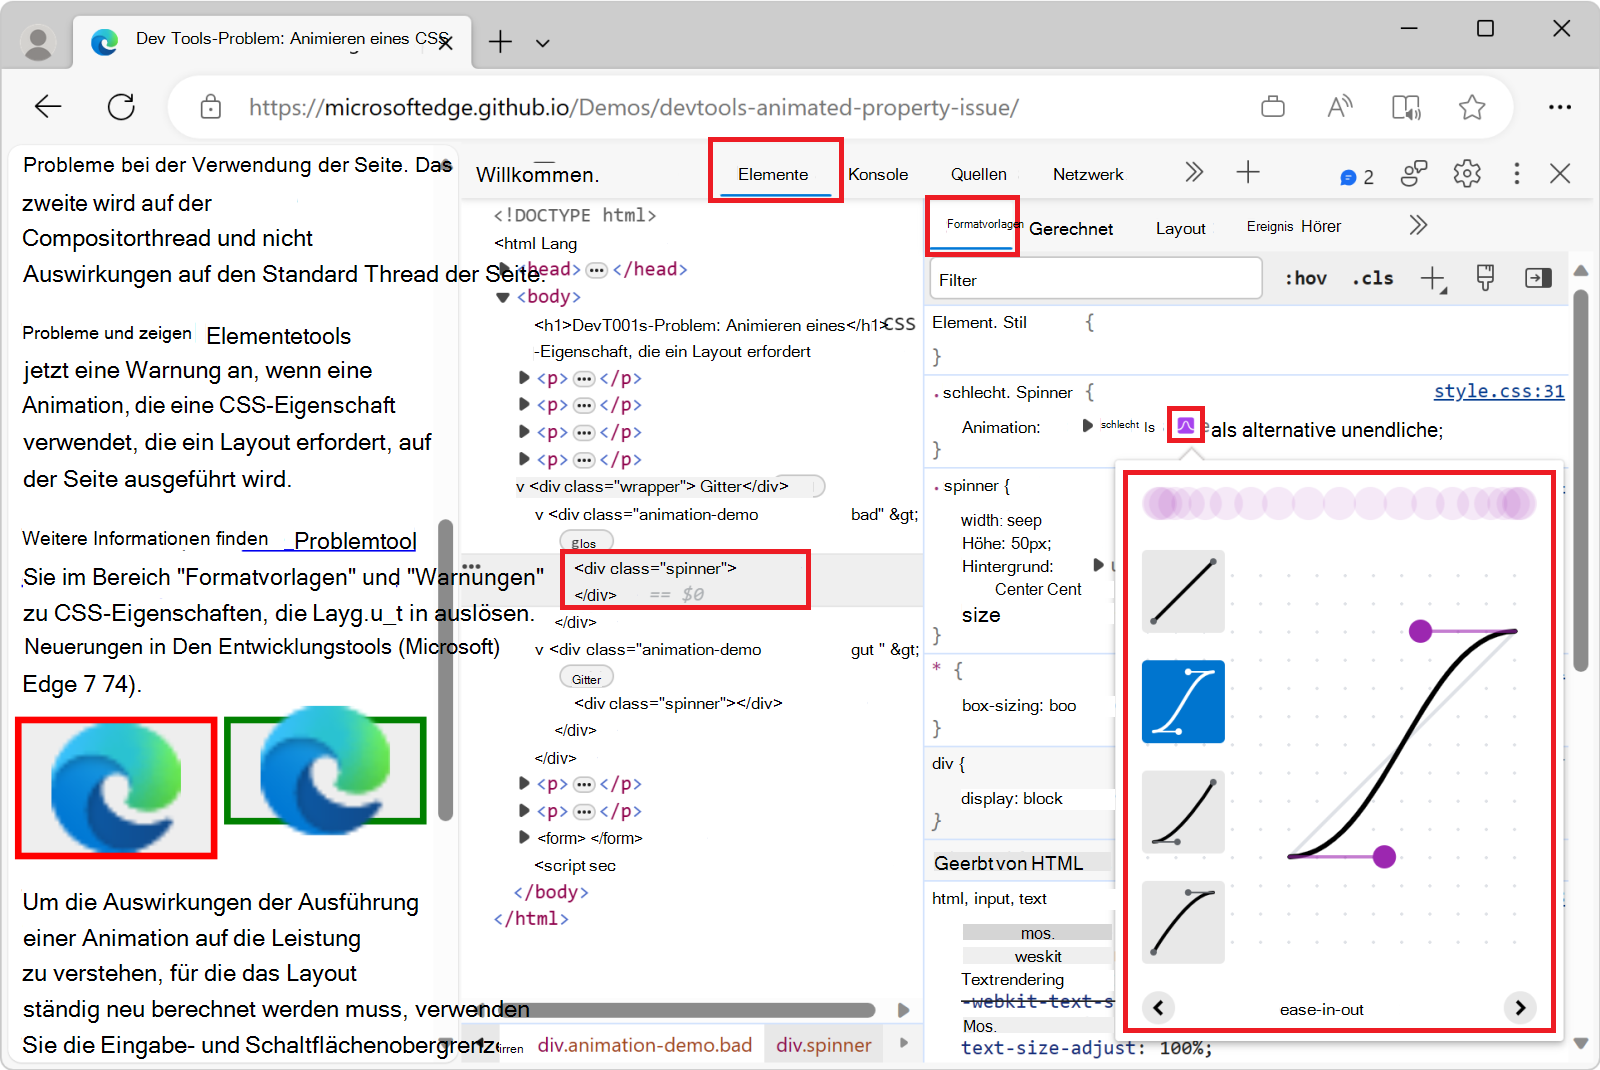Switch to the Konsole tab
The image size is (1600, 1070).
coord(878,174)
